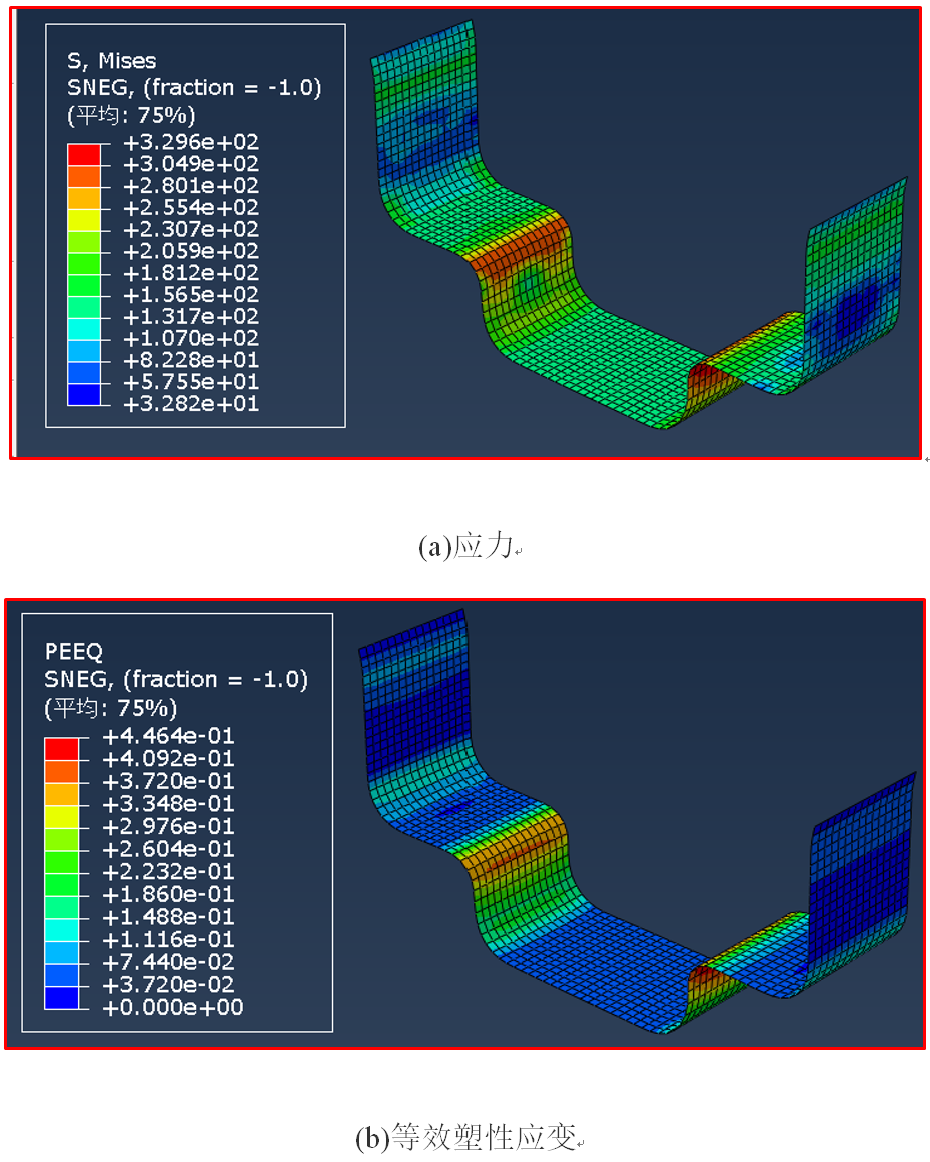This screenshot has width=930, height=1162.
Task: Click the +3.282e+01 minimum stress value
Action: [x=190, y=404]
